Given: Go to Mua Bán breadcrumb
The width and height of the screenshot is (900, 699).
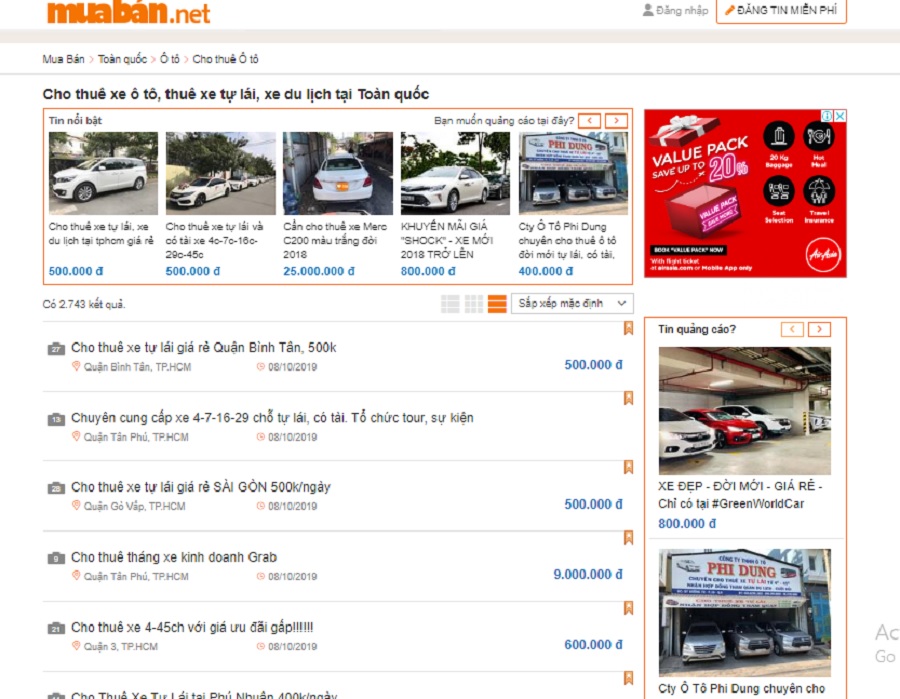Looking at the screenshot, I should [x=63, y=59].
